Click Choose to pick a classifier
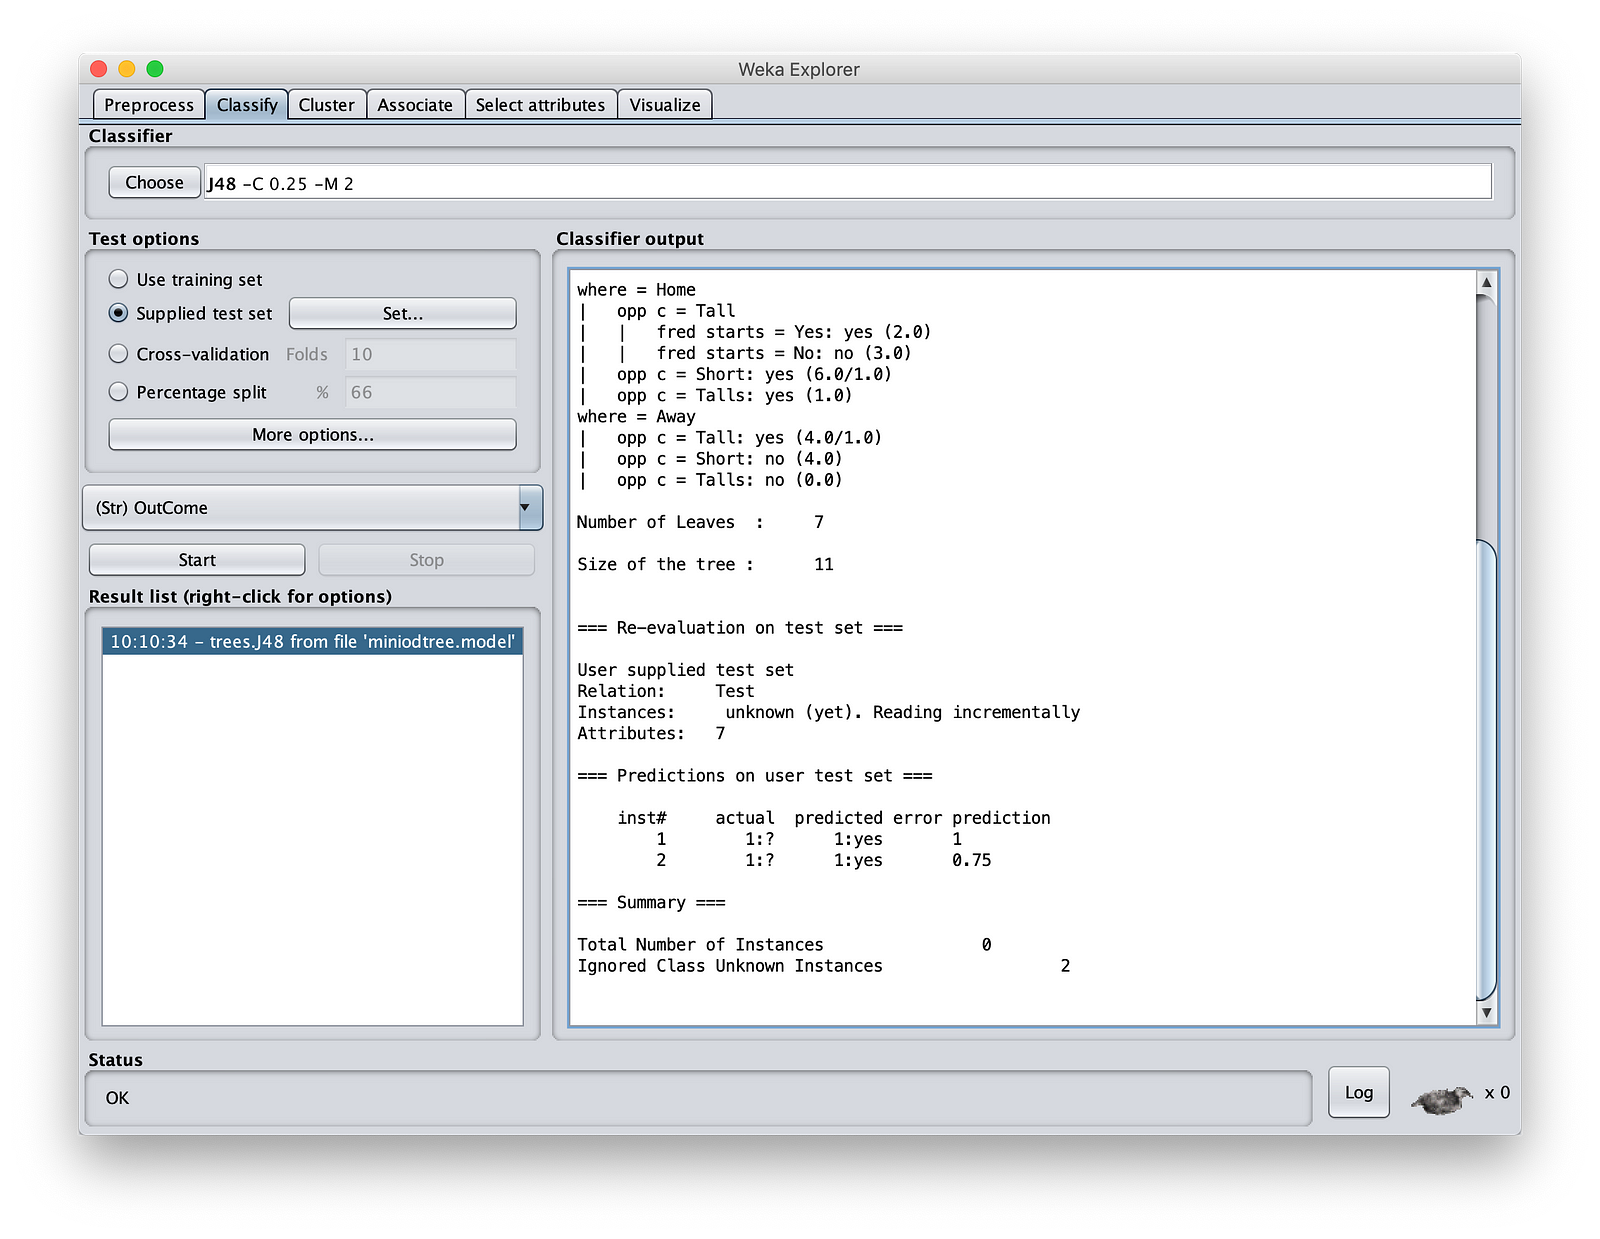Image resolution: width=1600 pixels, height=1239 pixels. tap(154, 182)
